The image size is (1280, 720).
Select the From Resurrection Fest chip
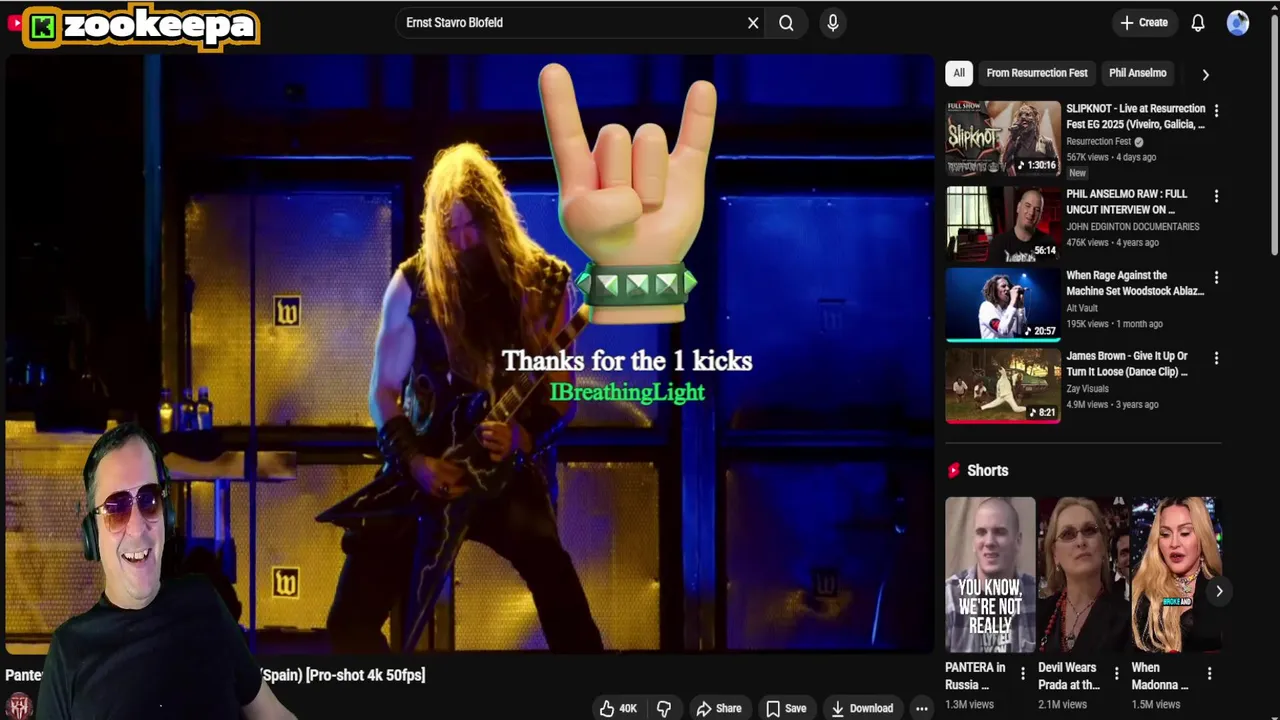pyautogui.click(x=1037, y=73)
